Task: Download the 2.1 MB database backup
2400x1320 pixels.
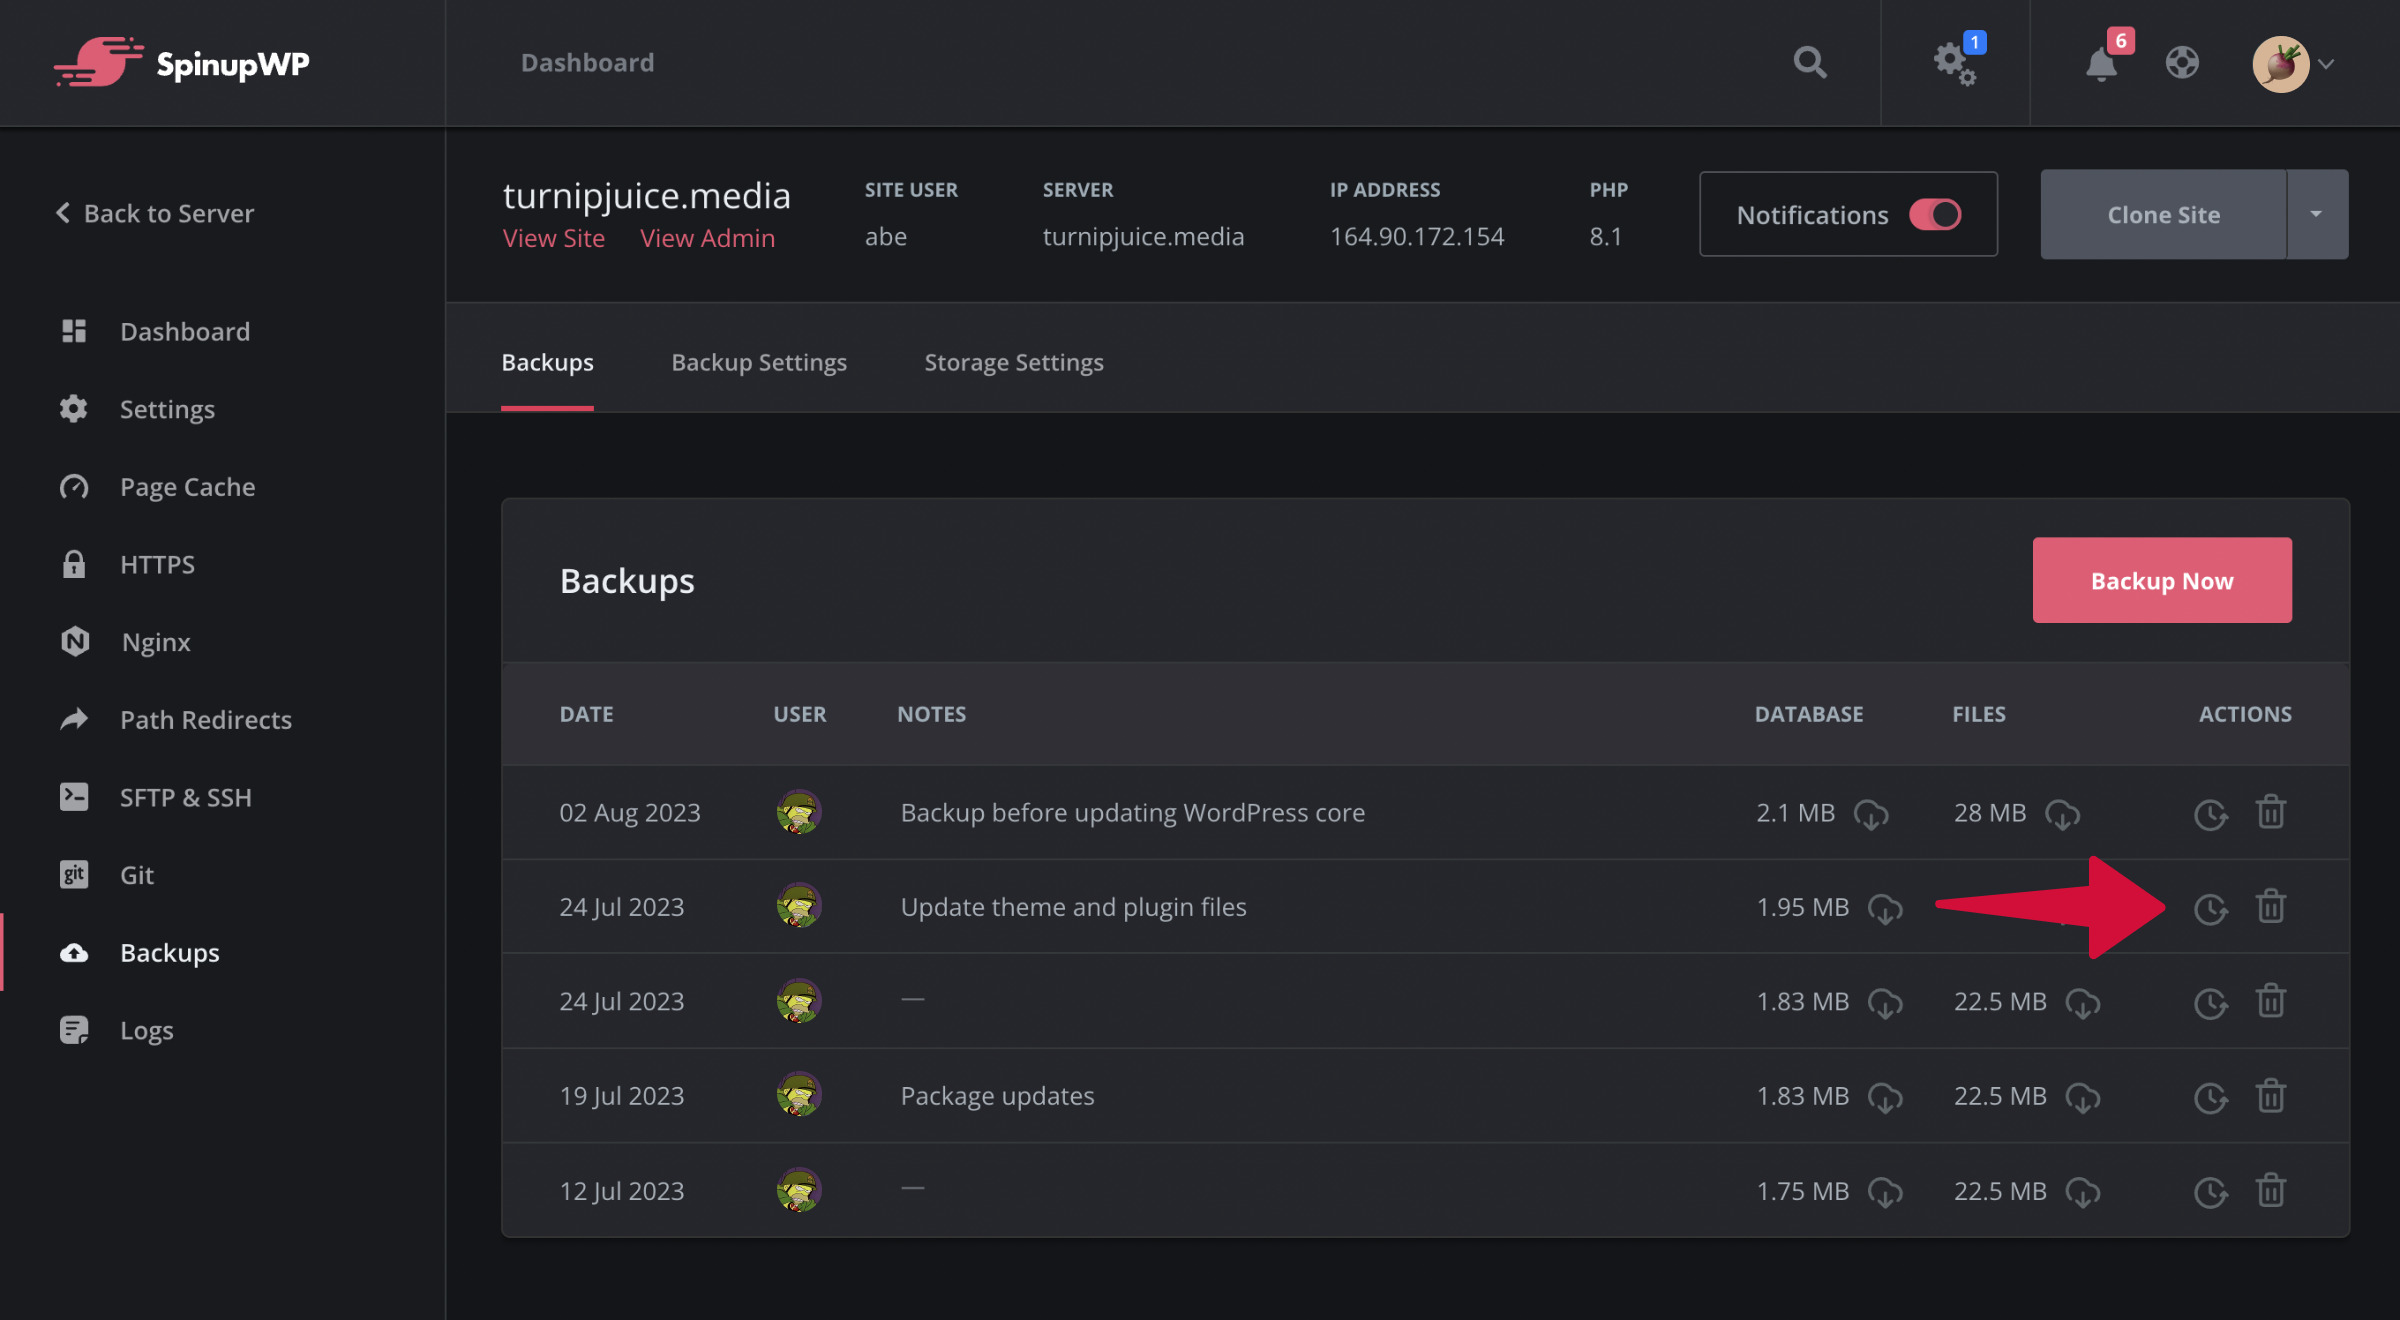Action: pyautogui.click(x=1871, y=814)
